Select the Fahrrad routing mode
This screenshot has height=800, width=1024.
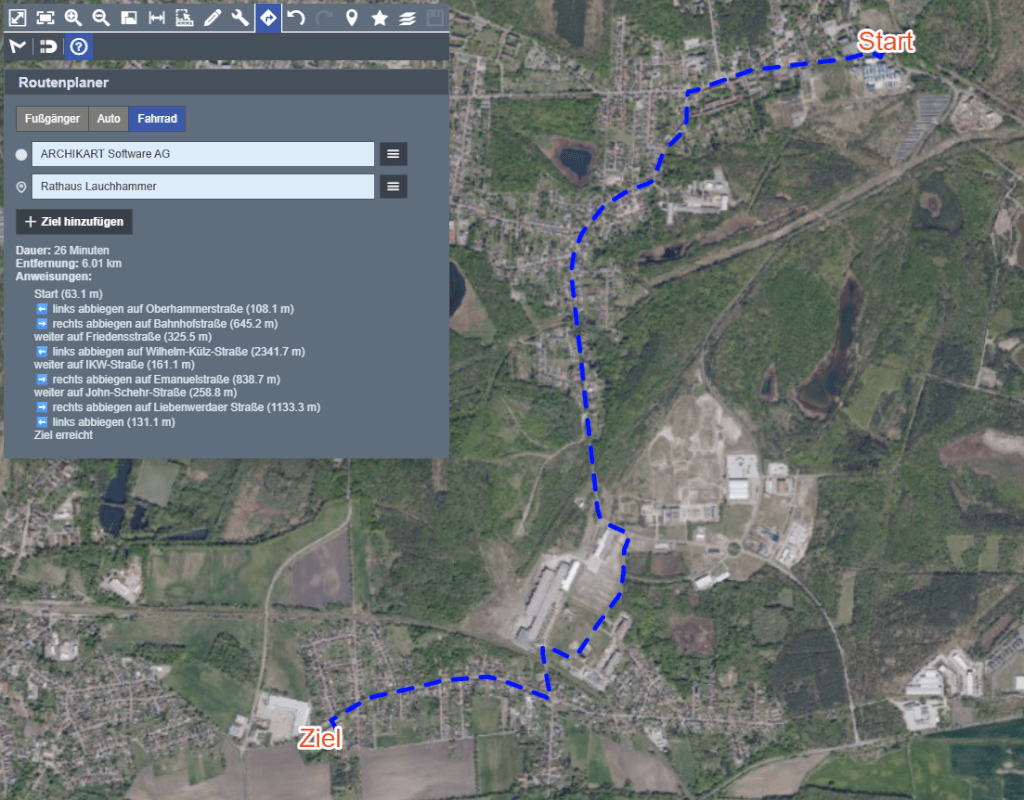pos(157,119)
